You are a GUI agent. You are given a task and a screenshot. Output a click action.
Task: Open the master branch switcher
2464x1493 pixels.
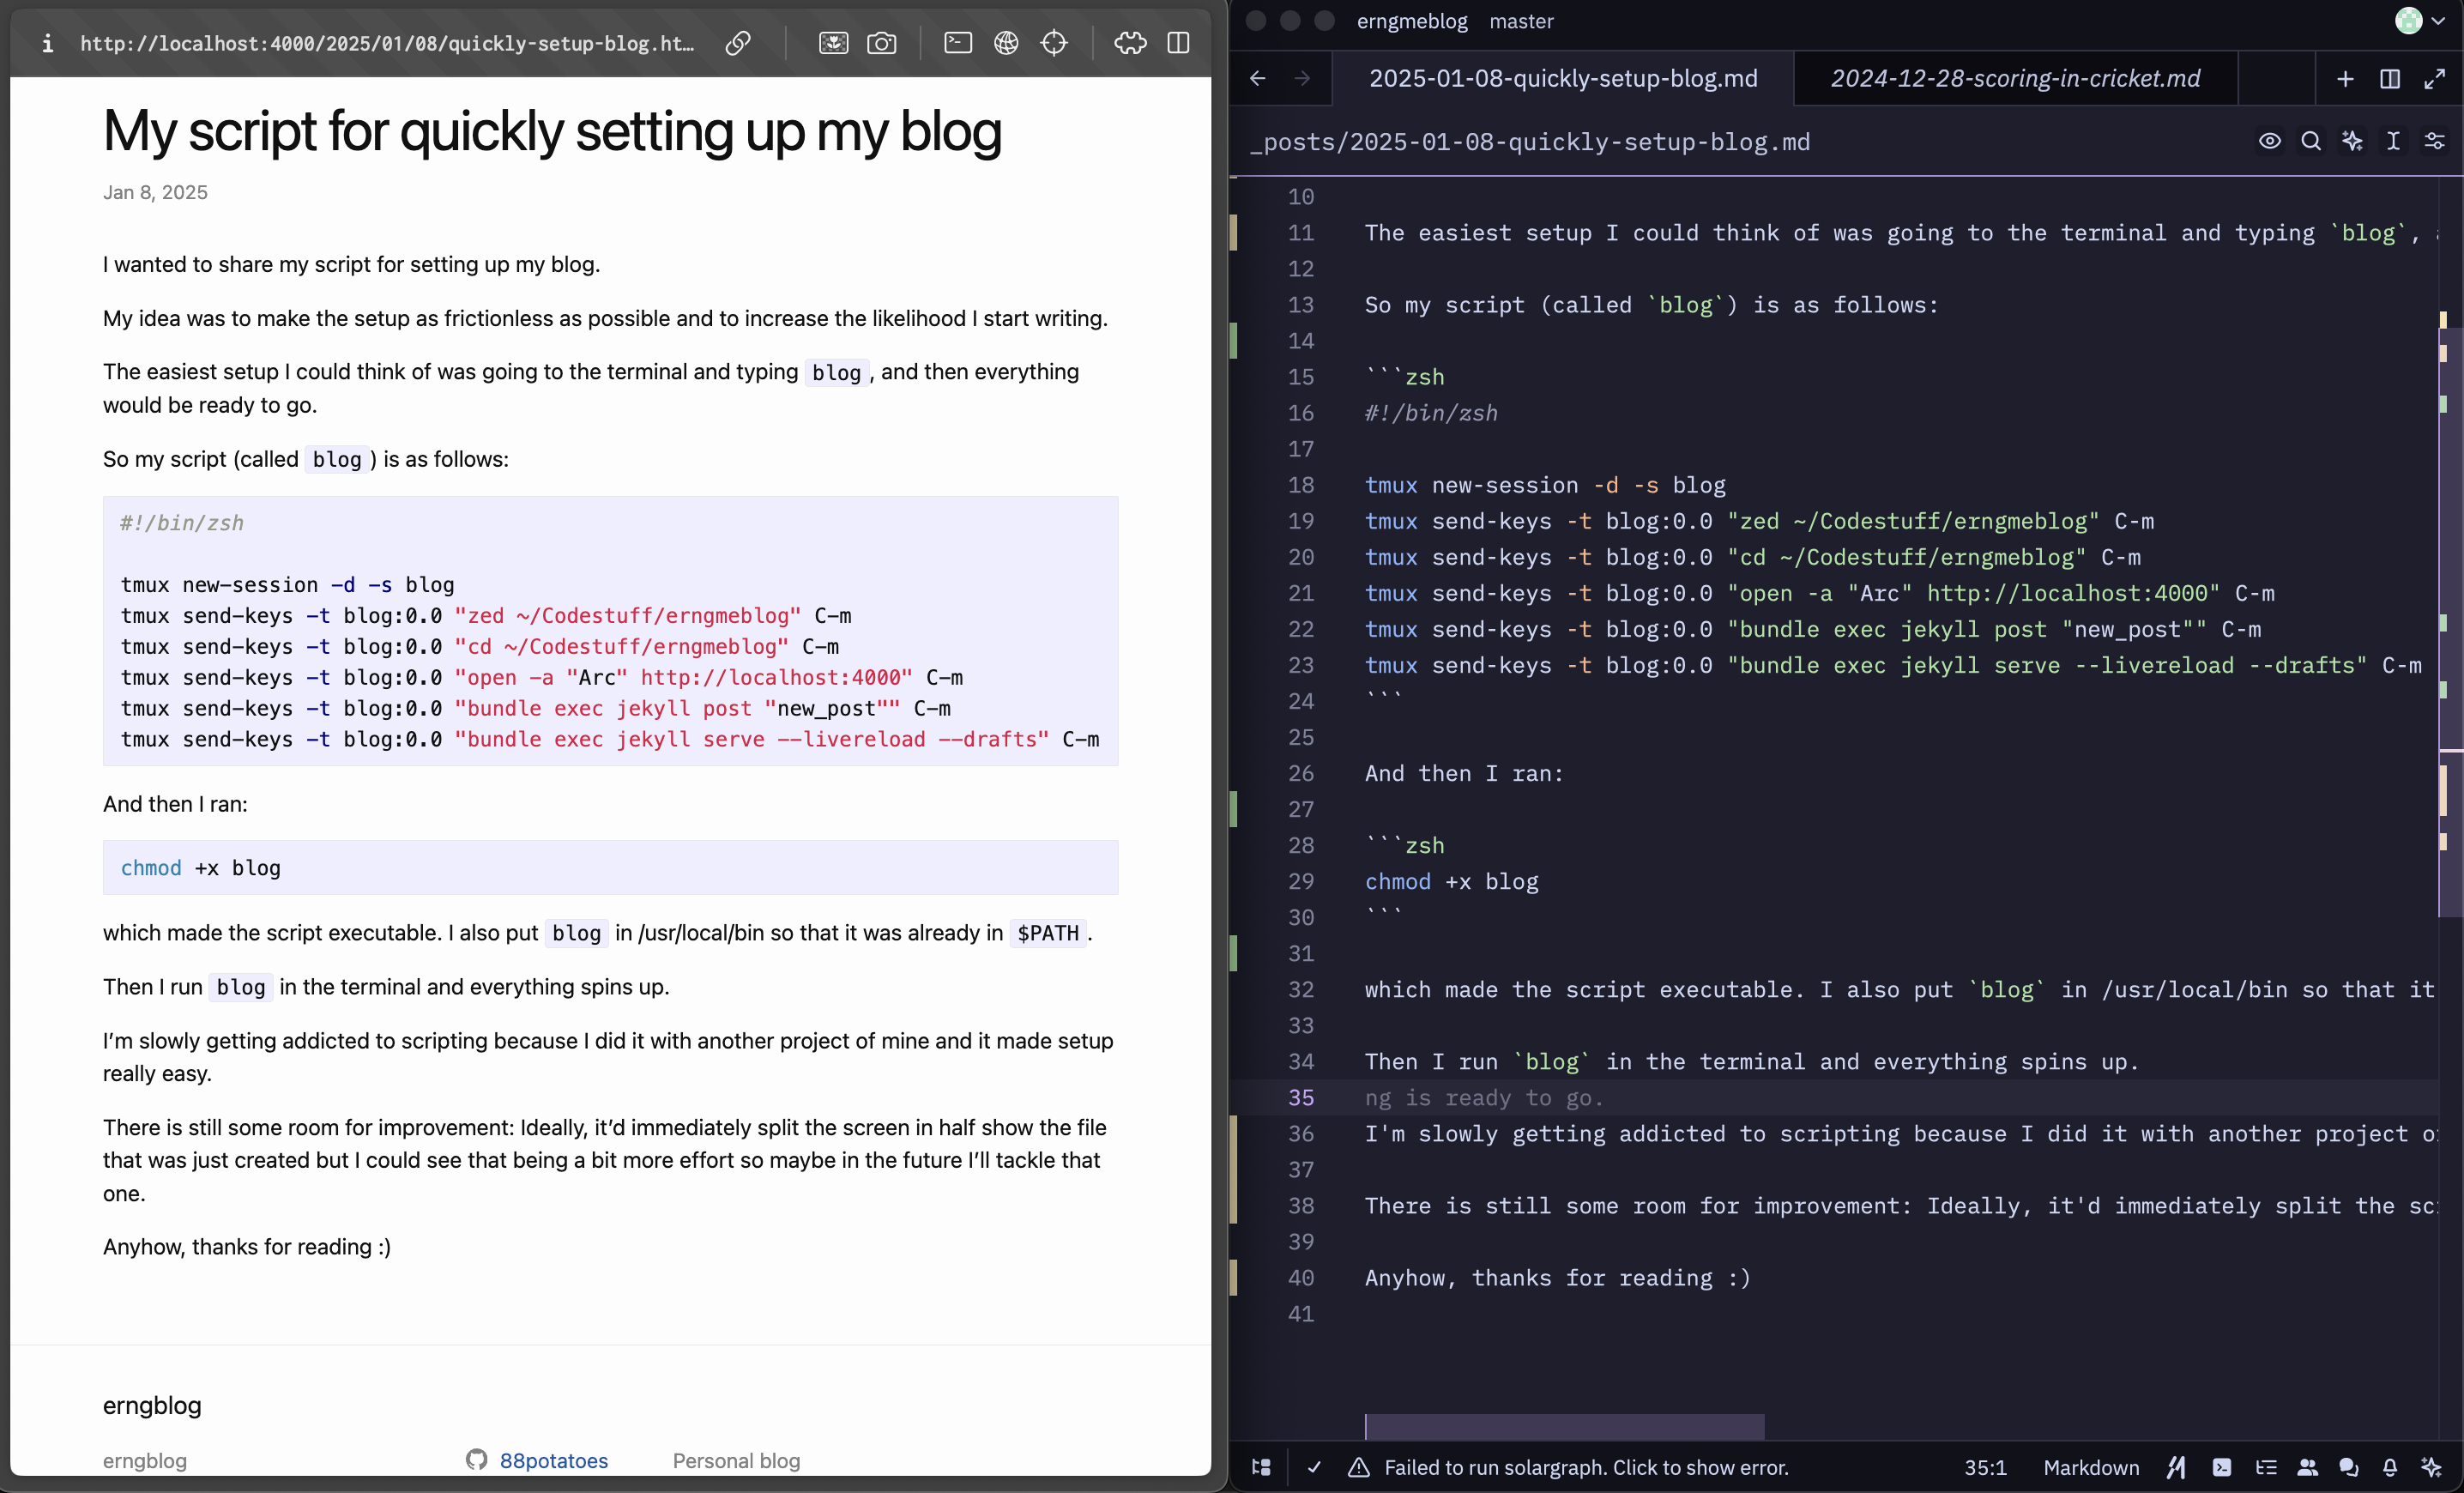(x=1521, y=21)
